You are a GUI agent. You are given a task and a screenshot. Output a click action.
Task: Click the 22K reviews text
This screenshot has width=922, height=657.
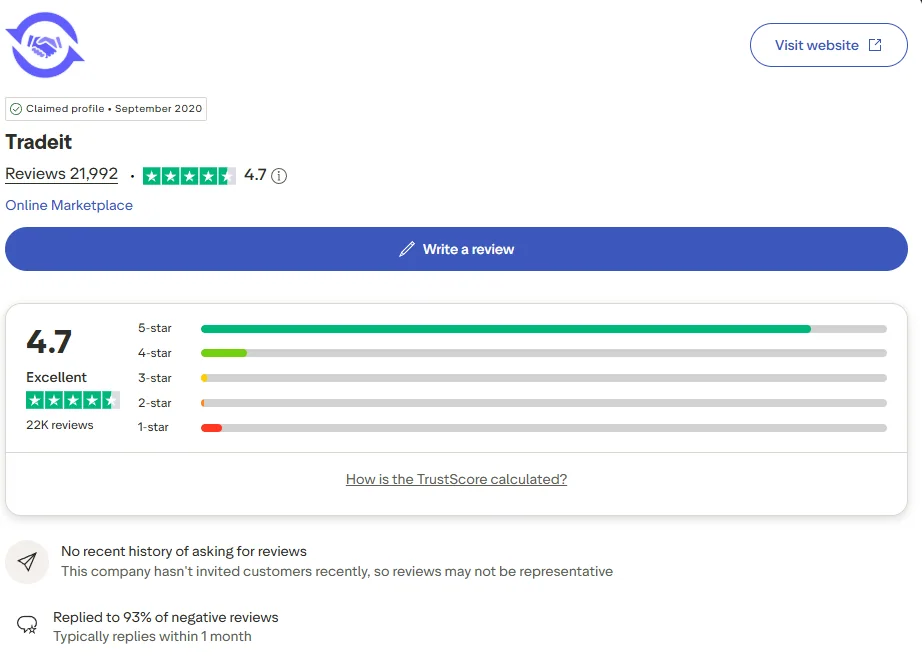point(59,425)
